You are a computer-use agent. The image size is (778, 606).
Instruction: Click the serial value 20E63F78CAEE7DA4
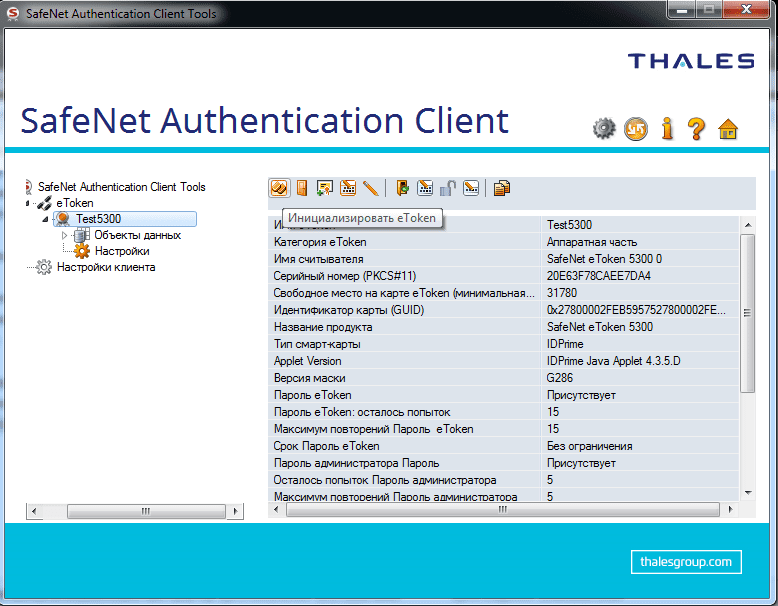[599, 276]
